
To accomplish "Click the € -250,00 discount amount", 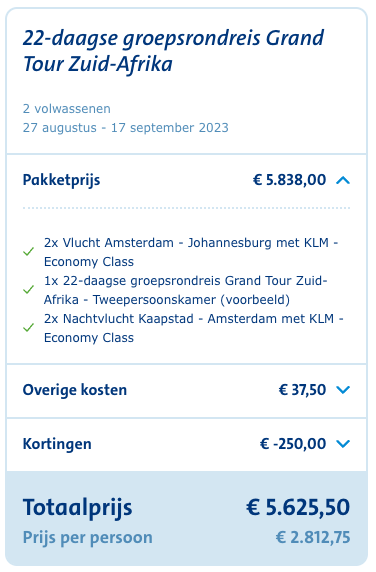I will 293,444.
